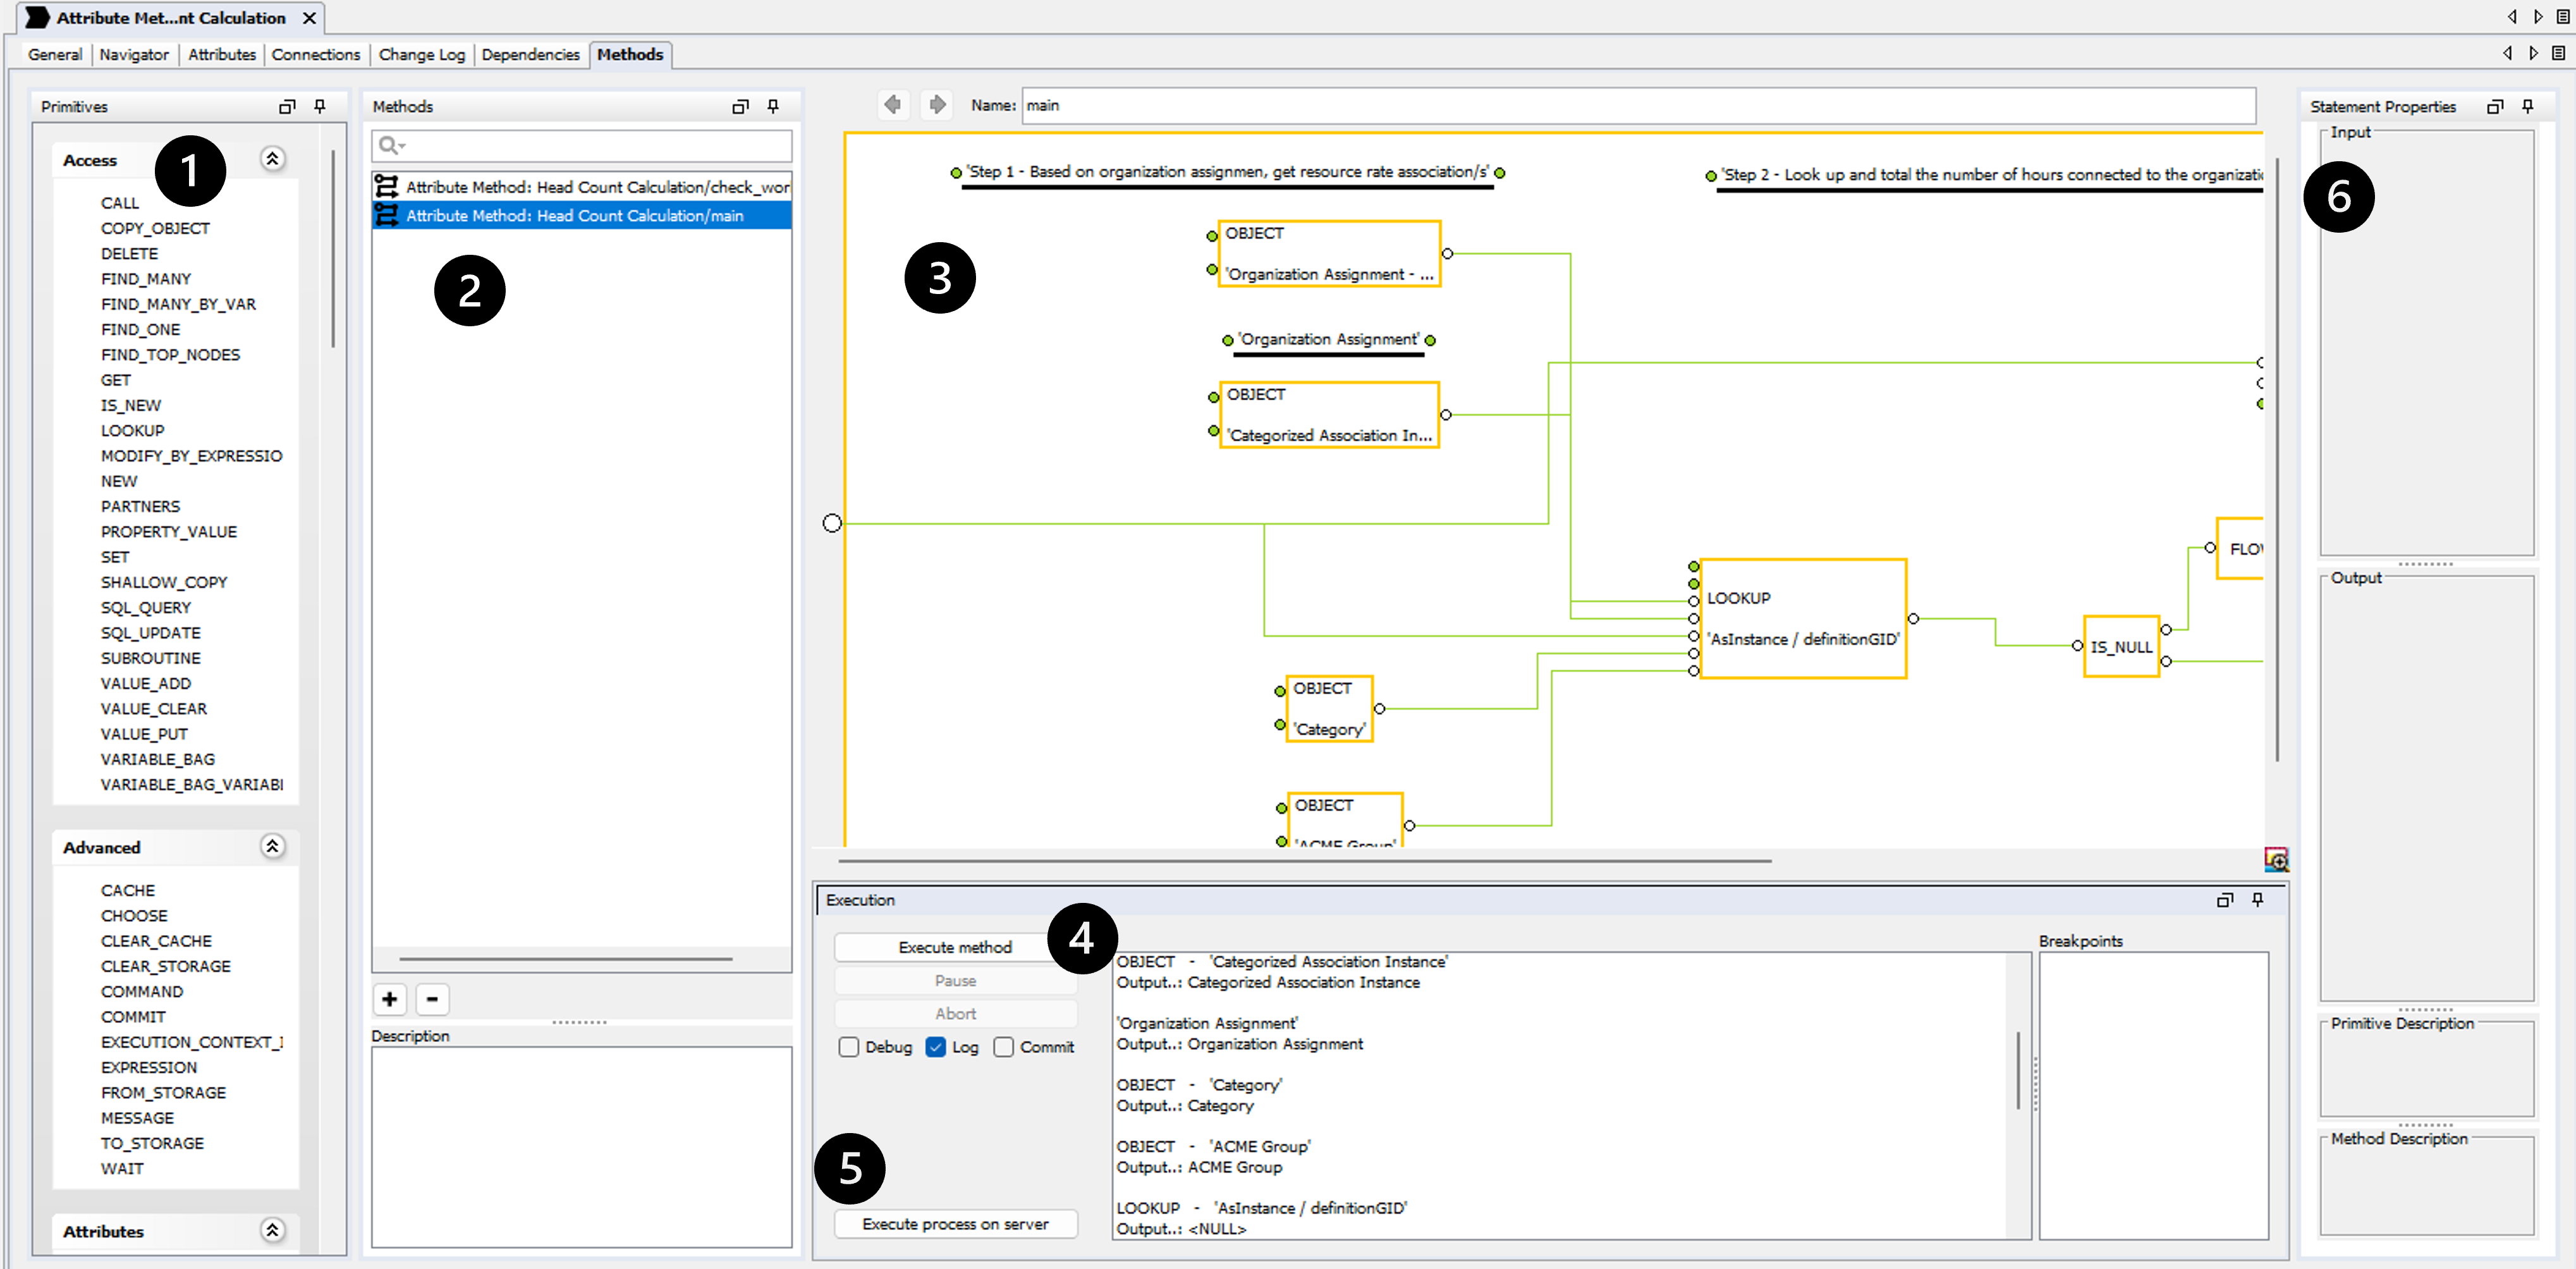This screenshot has width=2576, height=1269.
Task: Enable the Debug checkbox
Action: tap(849, 1046)
